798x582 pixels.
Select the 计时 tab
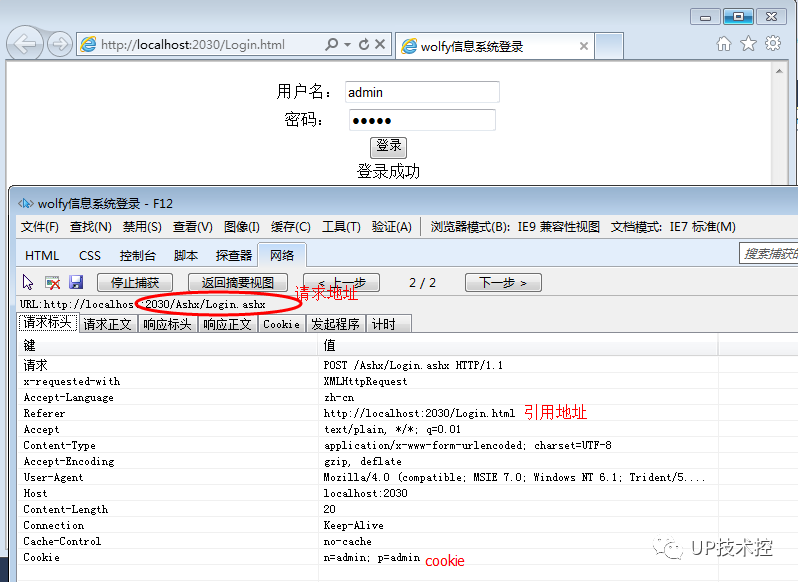(389, 324)
